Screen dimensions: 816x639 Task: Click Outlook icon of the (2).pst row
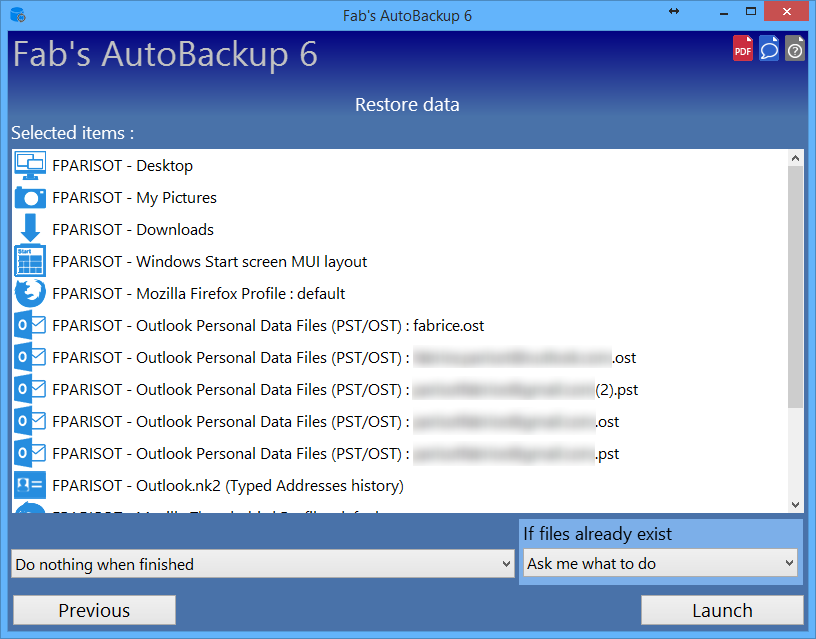[x=30, y=390]
